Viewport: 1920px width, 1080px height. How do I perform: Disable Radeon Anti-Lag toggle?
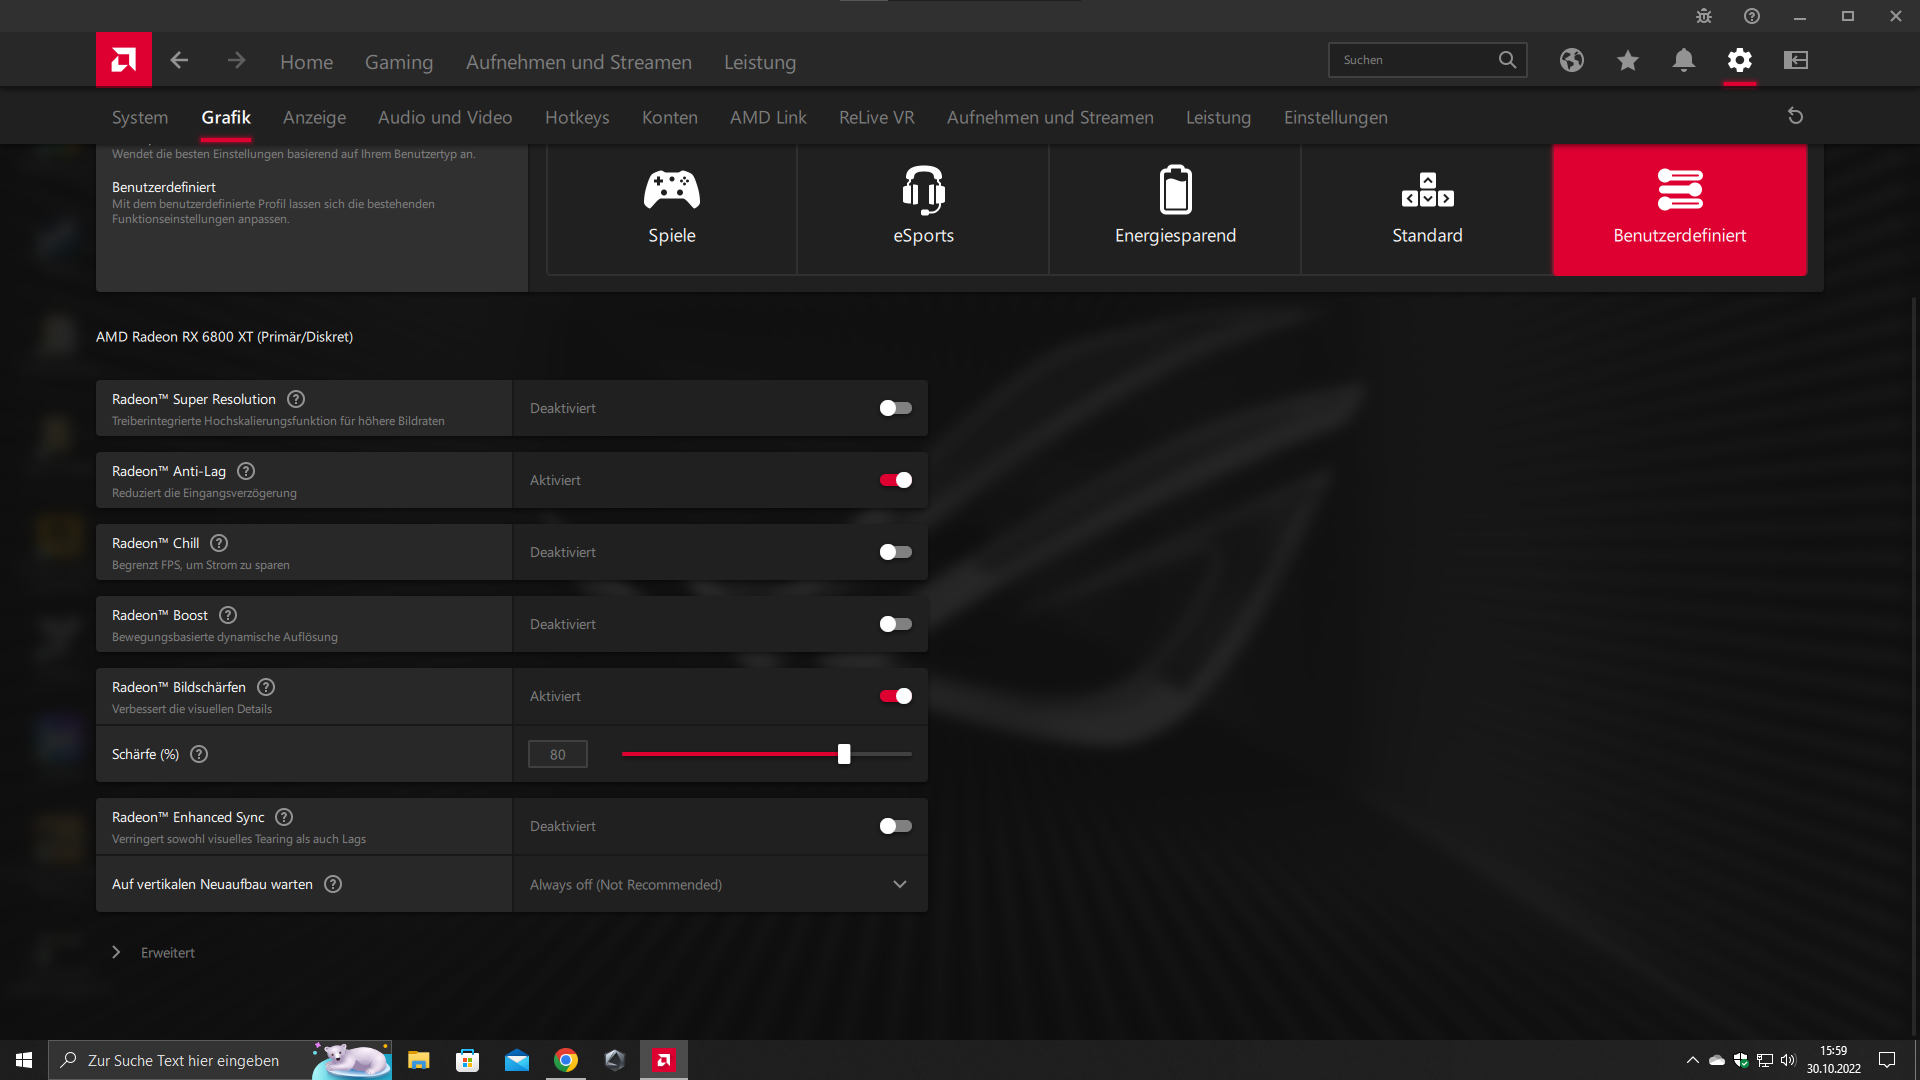[x=895, y=480]
